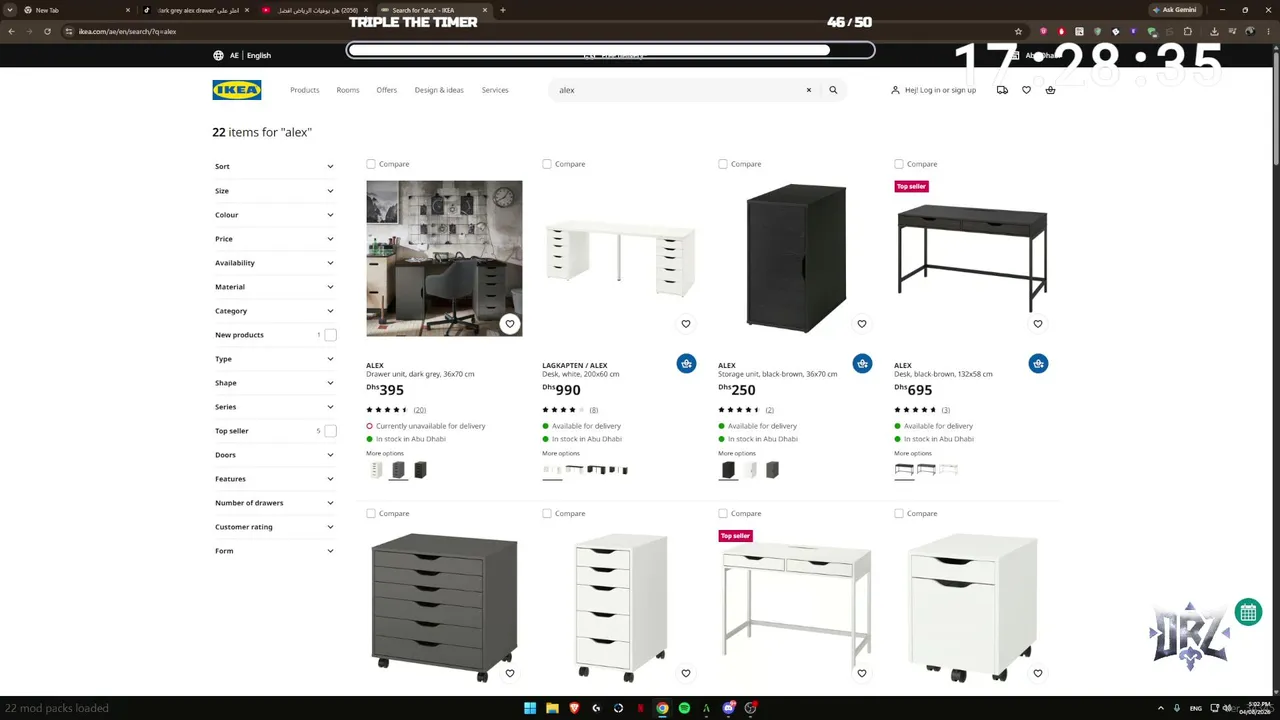This screenshot has height=720, width=1280.
Task: Open a new browser tab
Action: pos(502,10)
